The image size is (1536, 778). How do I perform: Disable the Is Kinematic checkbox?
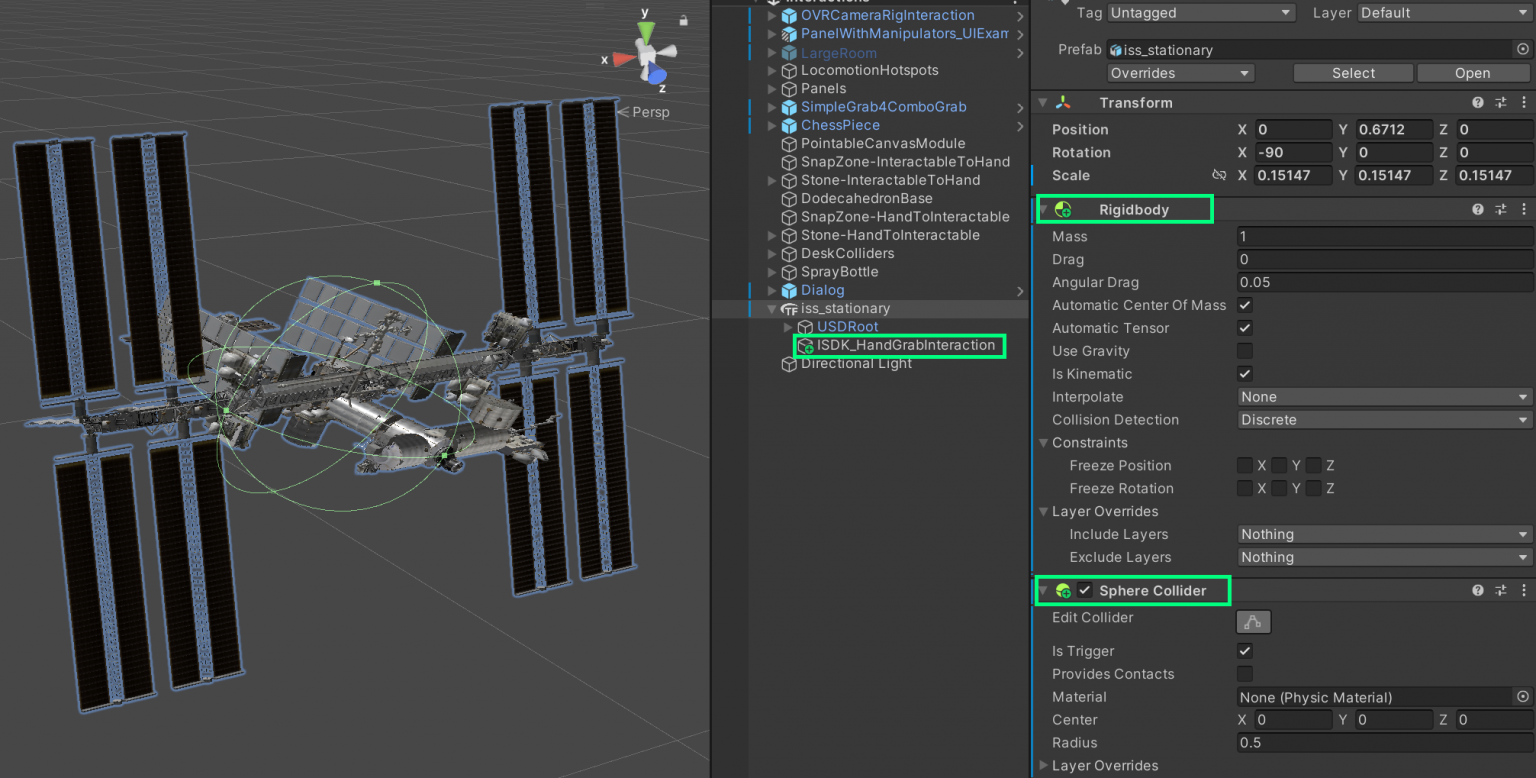point(1244,373)
